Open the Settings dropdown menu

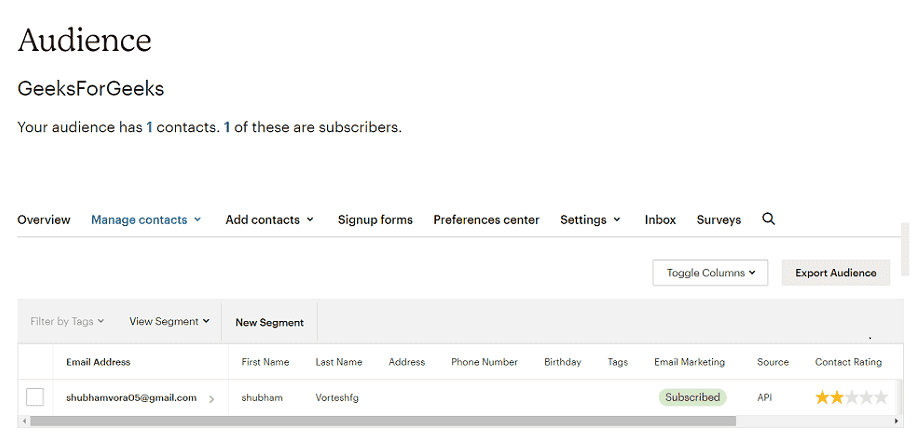590,220
